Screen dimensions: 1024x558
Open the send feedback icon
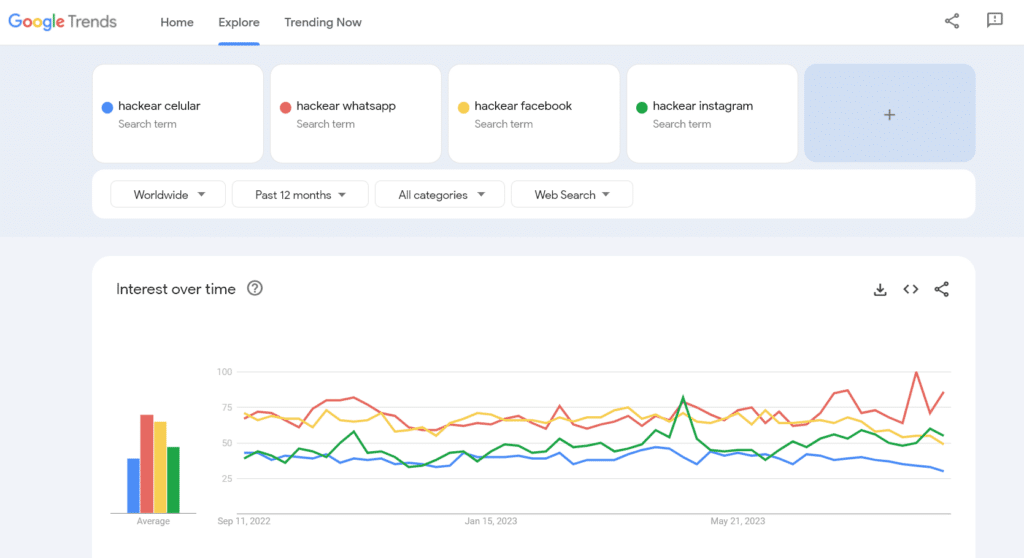pos(995,20)
